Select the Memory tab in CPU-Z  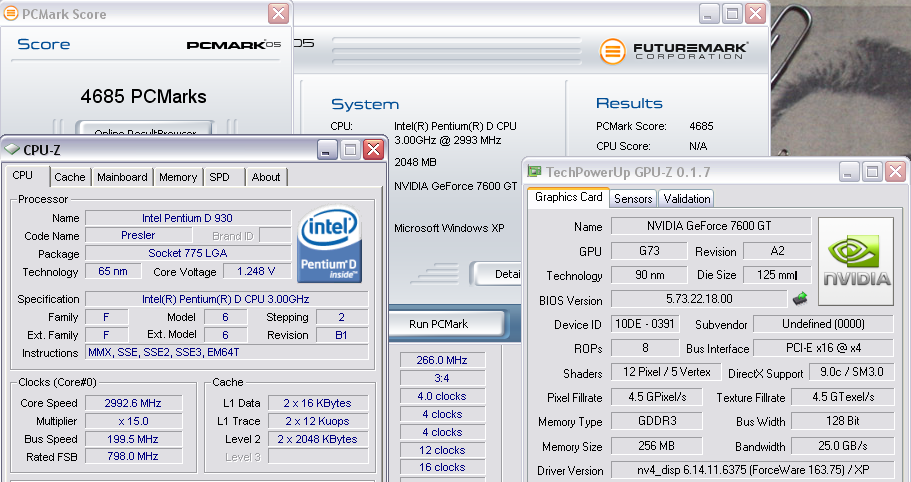click(178, 177)
